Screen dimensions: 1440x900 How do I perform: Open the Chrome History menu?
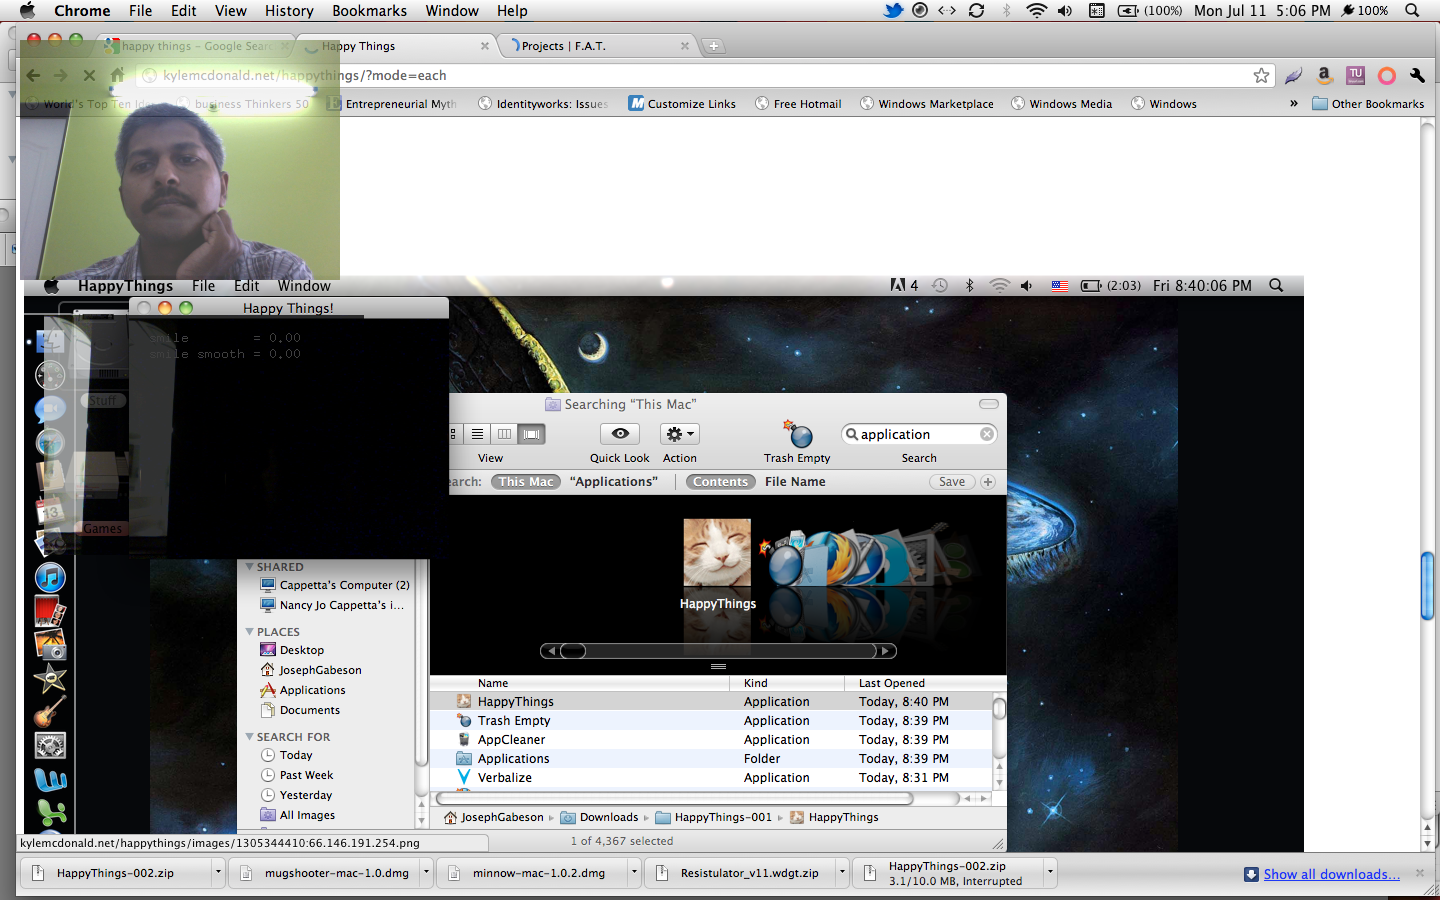coord(289,10)
